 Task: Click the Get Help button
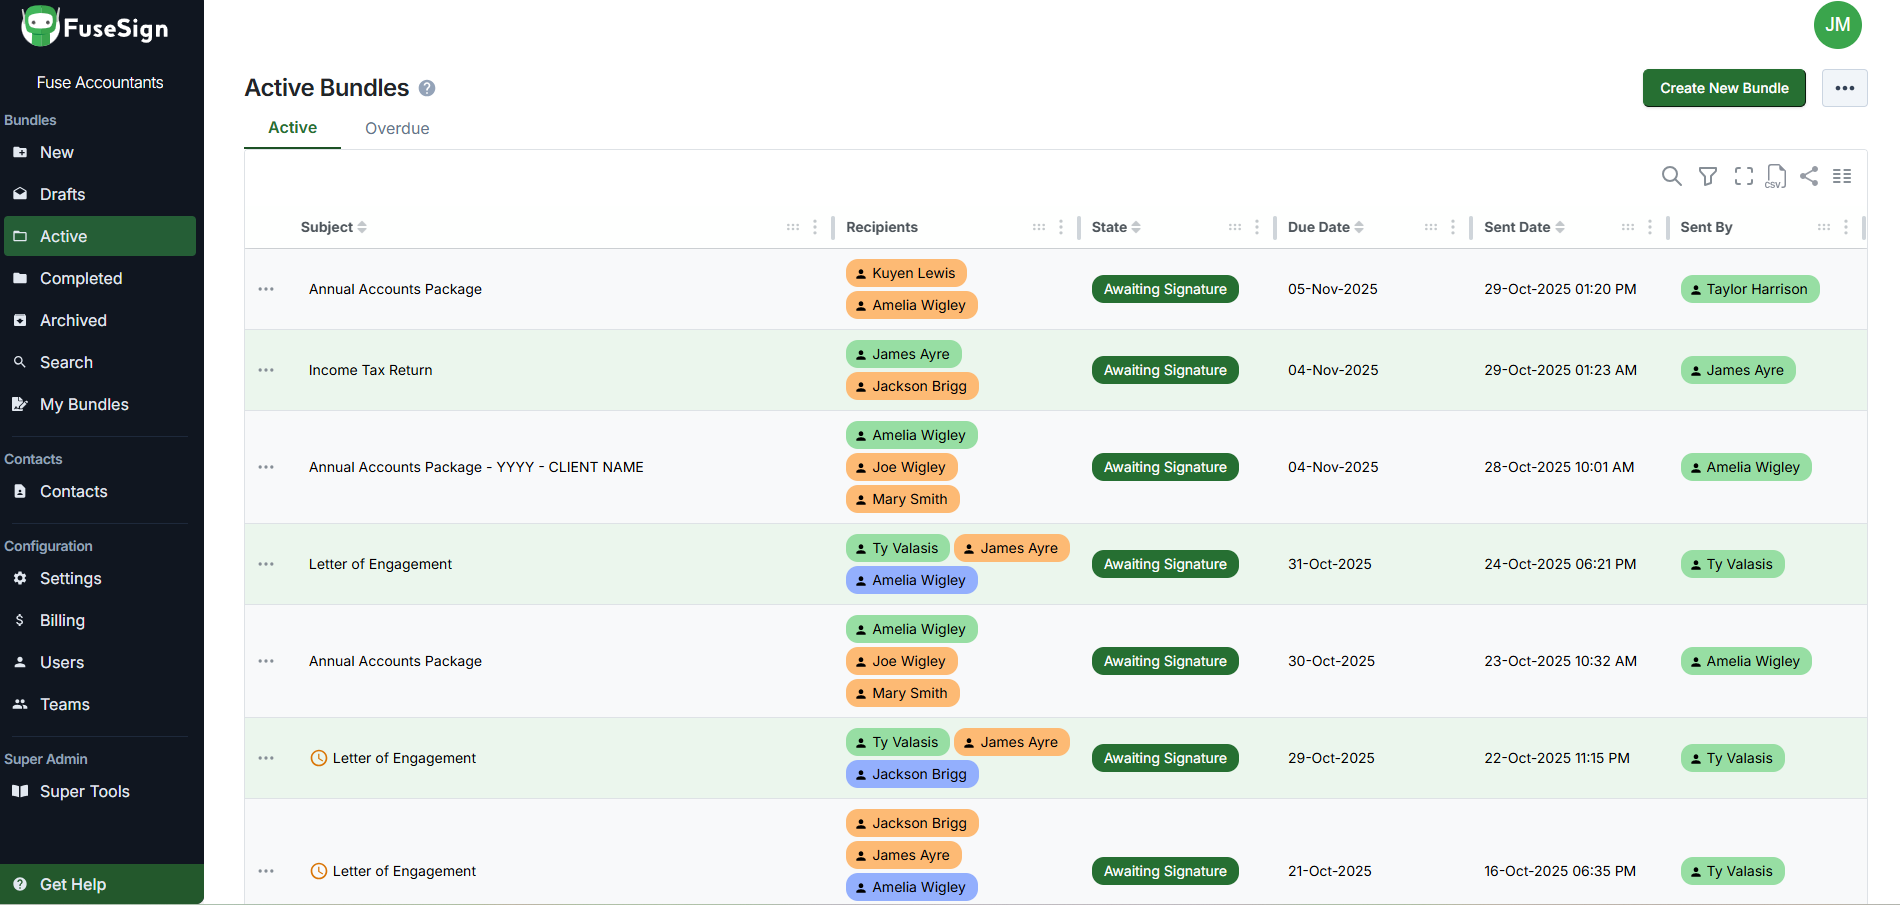[72, 884]
